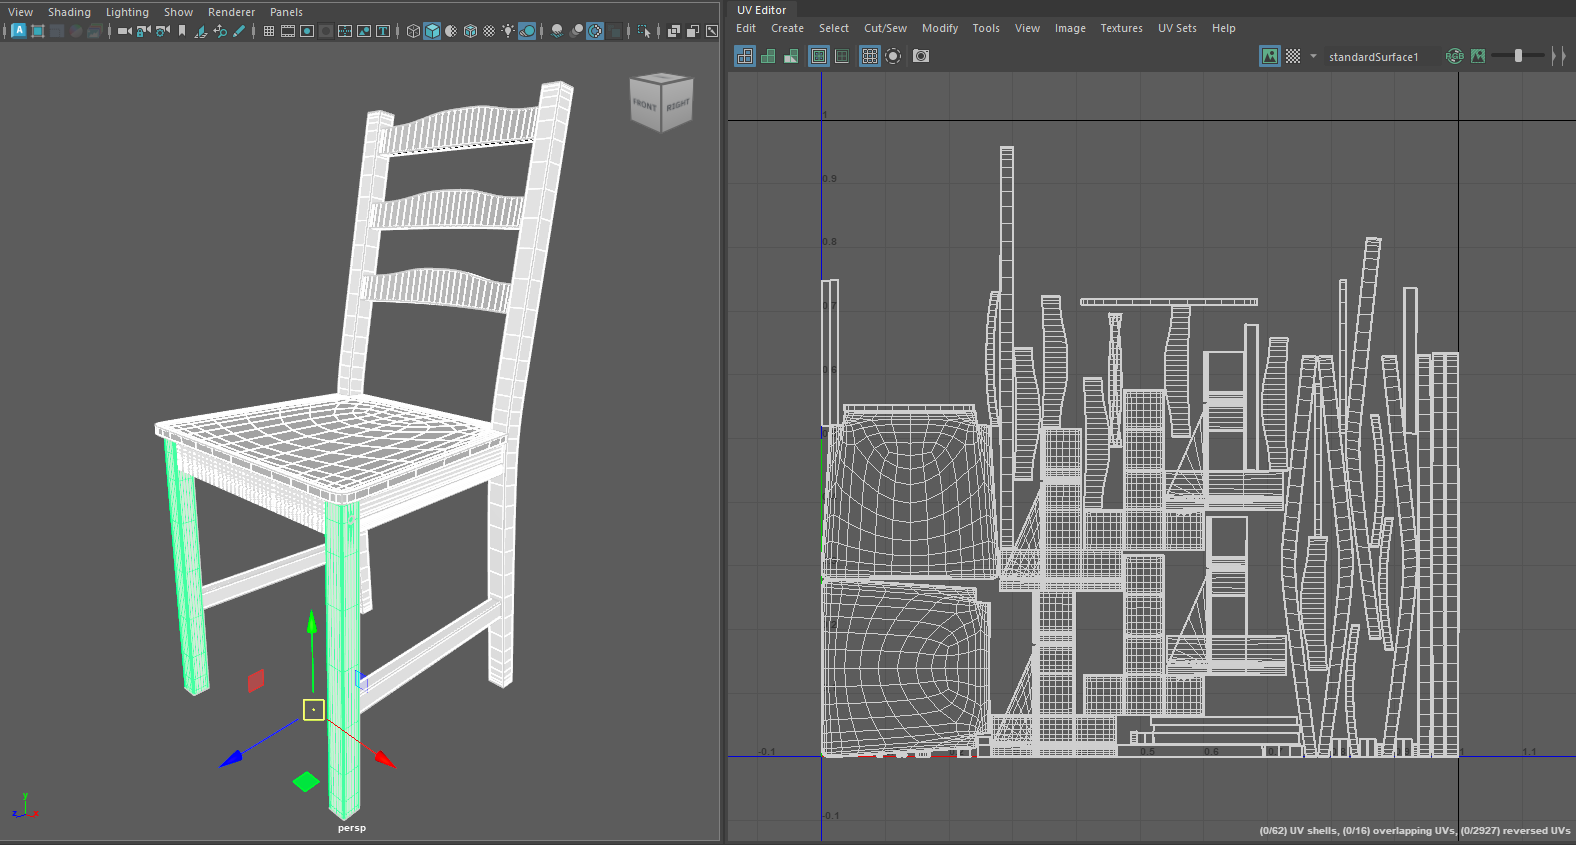Click the Lock Camera icon
This screenshot has width=1576, height=845.
coord(143,31)
